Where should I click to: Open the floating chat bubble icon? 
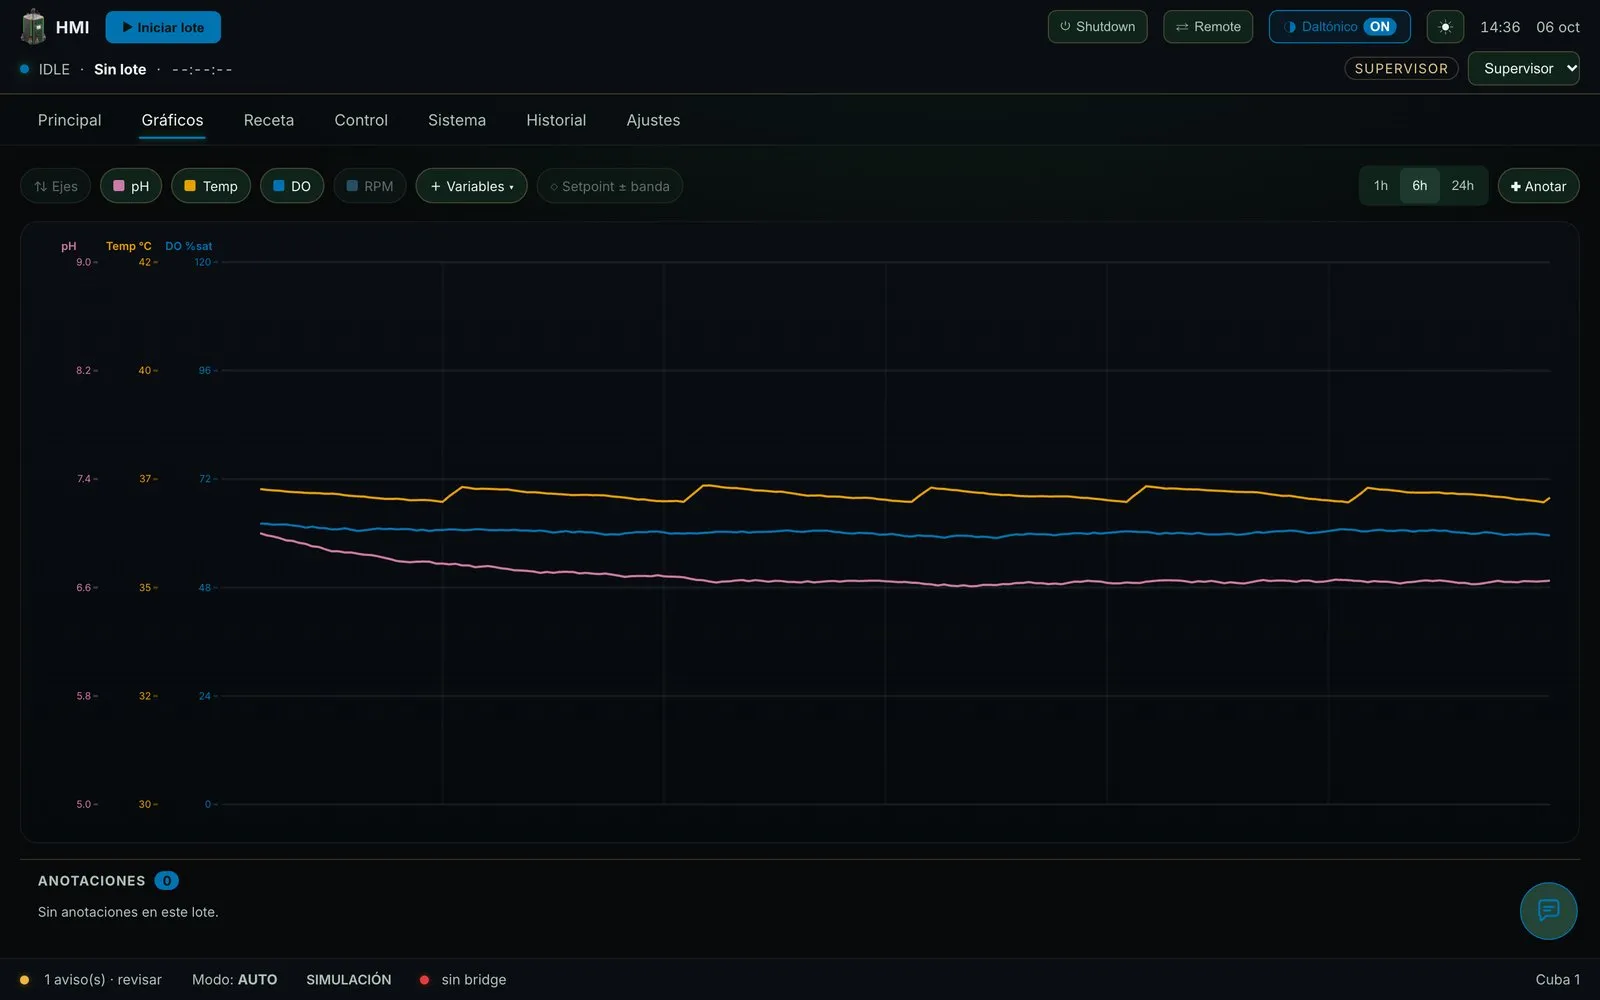[1548, 910]
